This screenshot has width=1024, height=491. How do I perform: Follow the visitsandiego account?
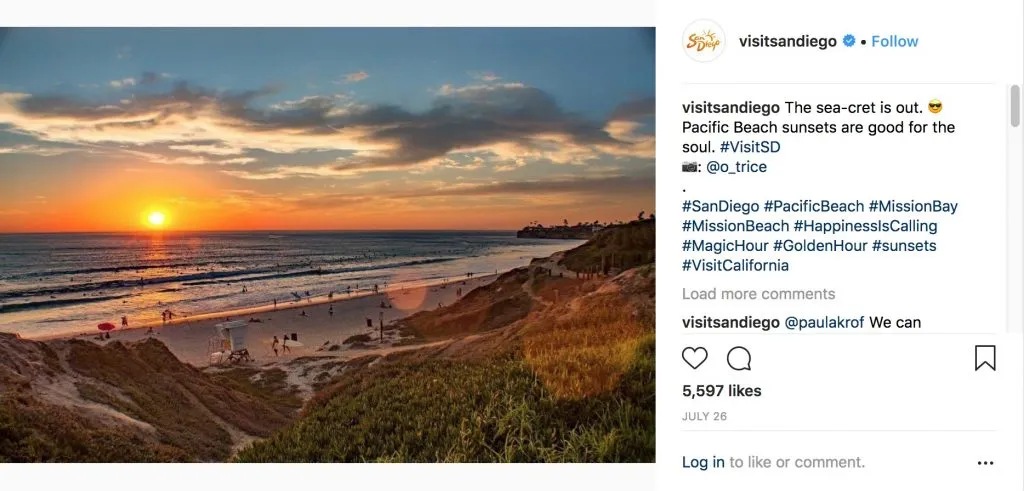coord(894,41)
